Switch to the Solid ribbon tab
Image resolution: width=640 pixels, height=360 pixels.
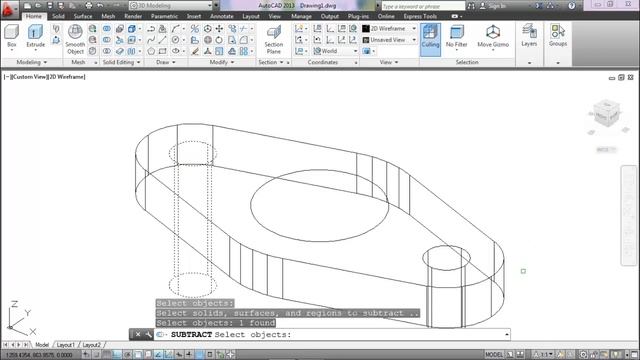58,16
